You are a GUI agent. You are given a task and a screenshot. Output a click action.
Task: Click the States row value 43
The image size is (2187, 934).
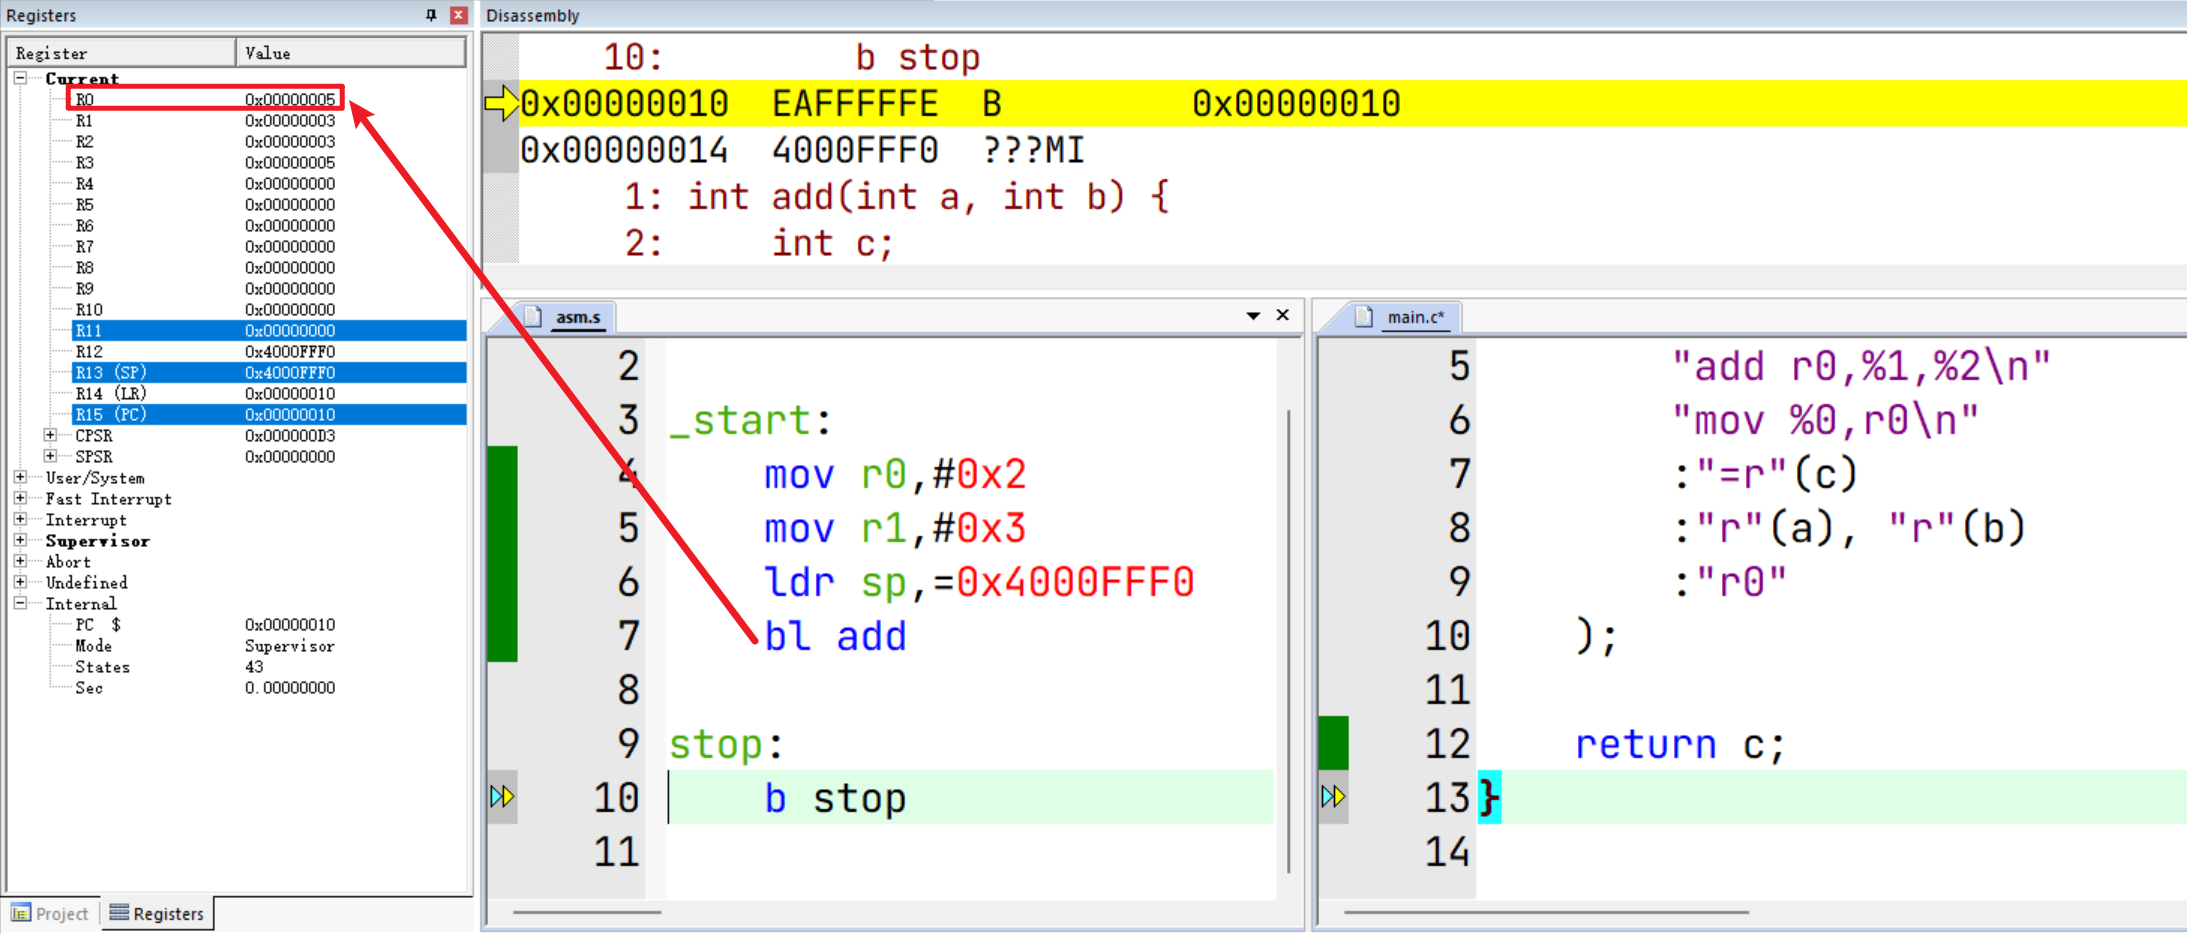pyautogui.click(x=254, y=666)
